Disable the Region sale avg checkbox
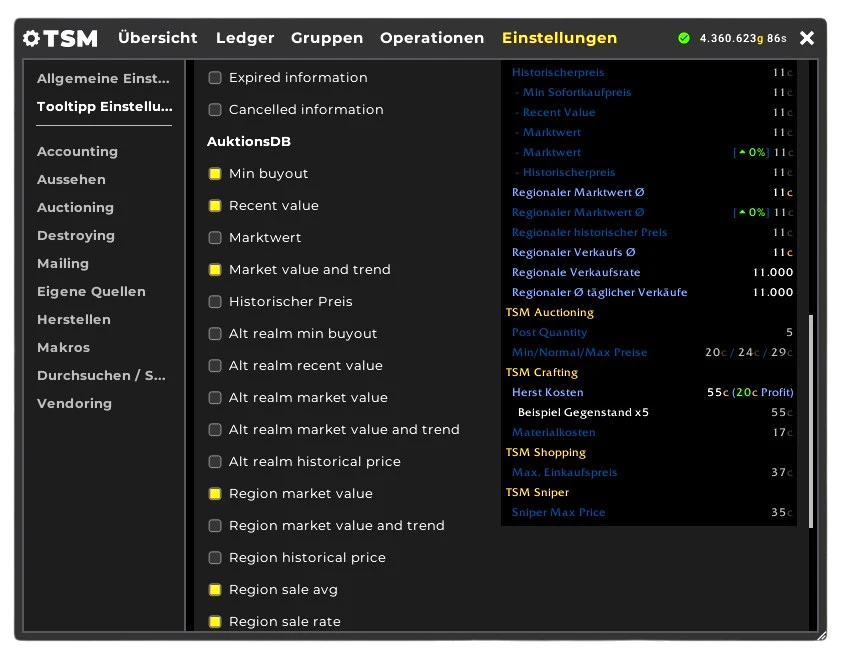Viewport: 844px width, 657px height. click(x=215, y=590)
